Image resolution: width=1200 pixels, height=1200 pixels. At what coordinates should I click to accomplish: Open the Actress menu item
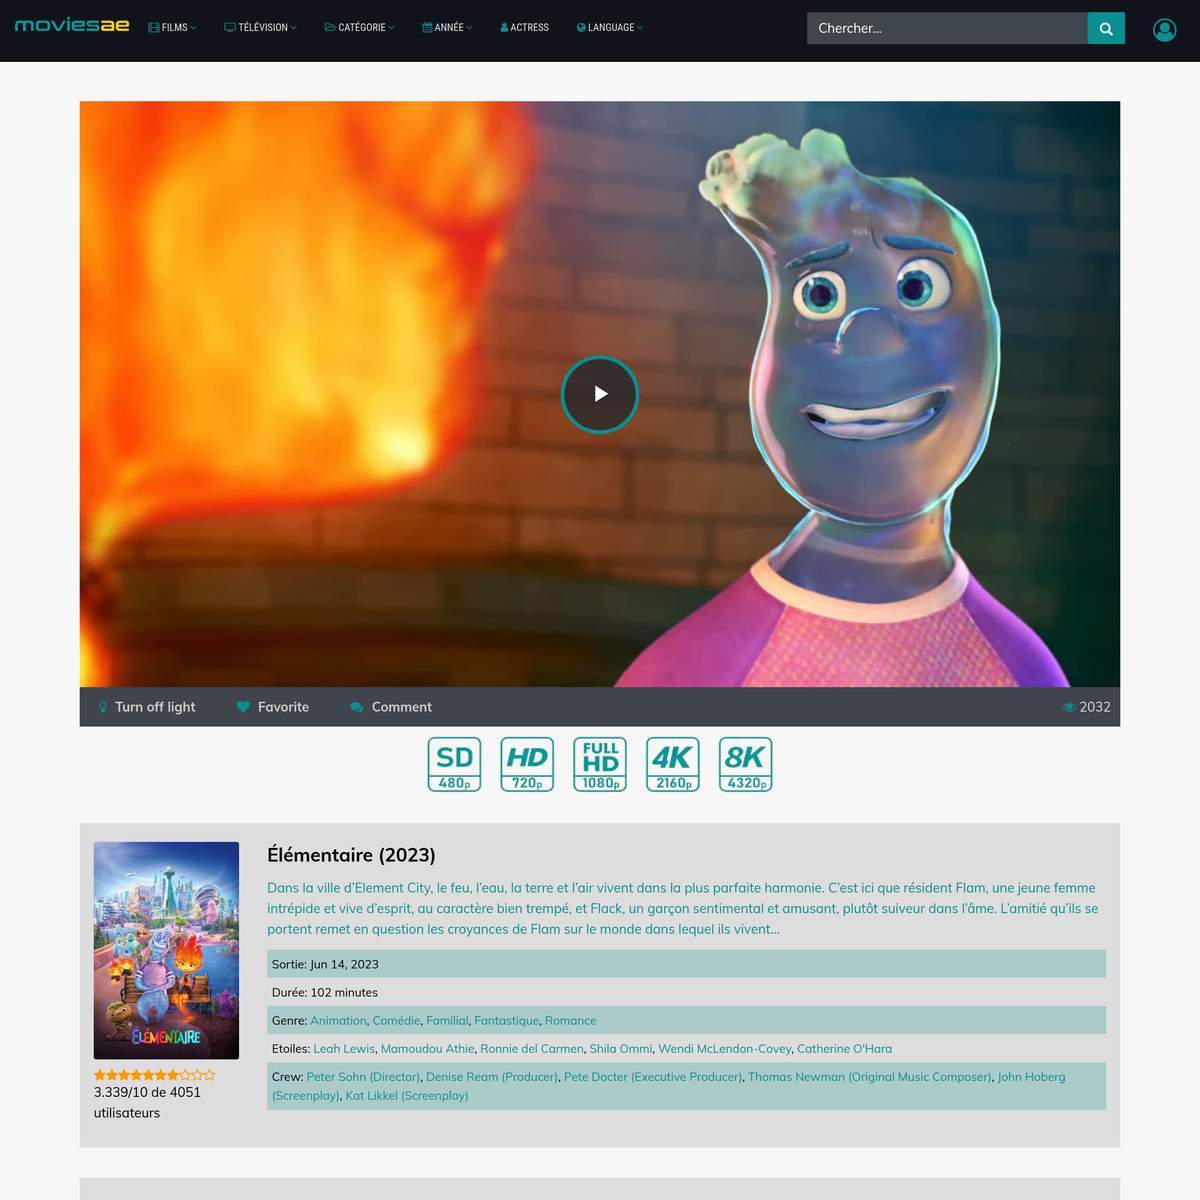coord(524,28)
